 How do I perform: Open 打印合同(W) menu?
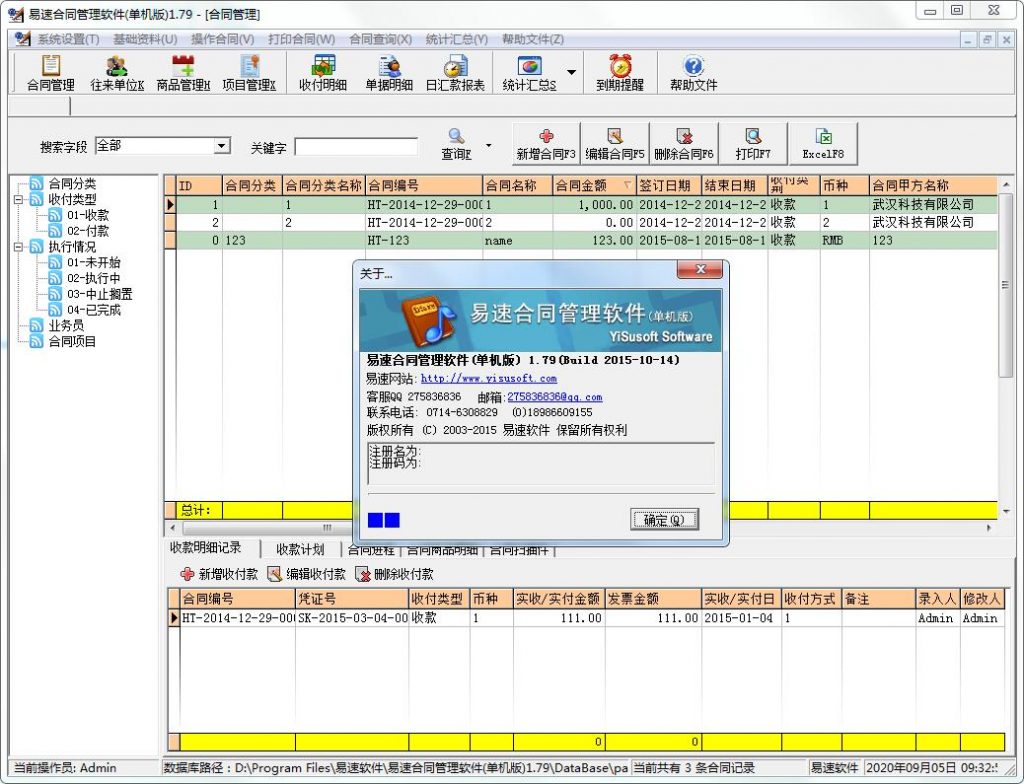(301, 39)
